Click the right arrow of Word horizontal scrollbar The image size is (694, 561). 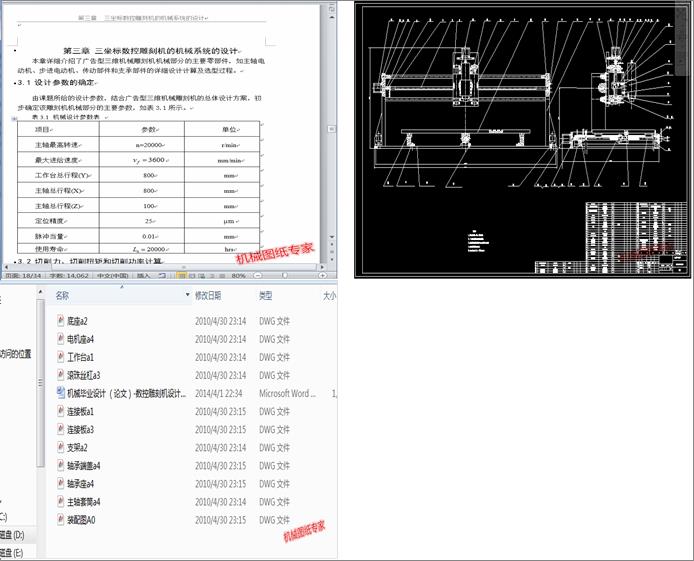[x=322, y=267]
